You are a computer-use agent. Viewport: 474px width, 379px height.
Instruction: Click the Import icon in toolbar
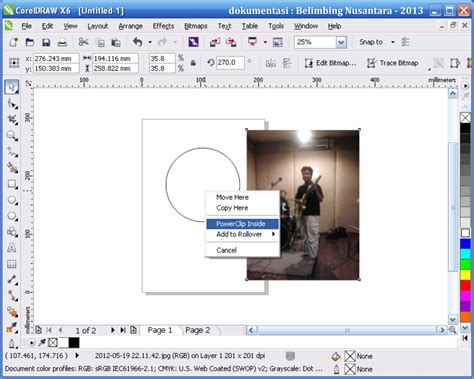(215, 42)
